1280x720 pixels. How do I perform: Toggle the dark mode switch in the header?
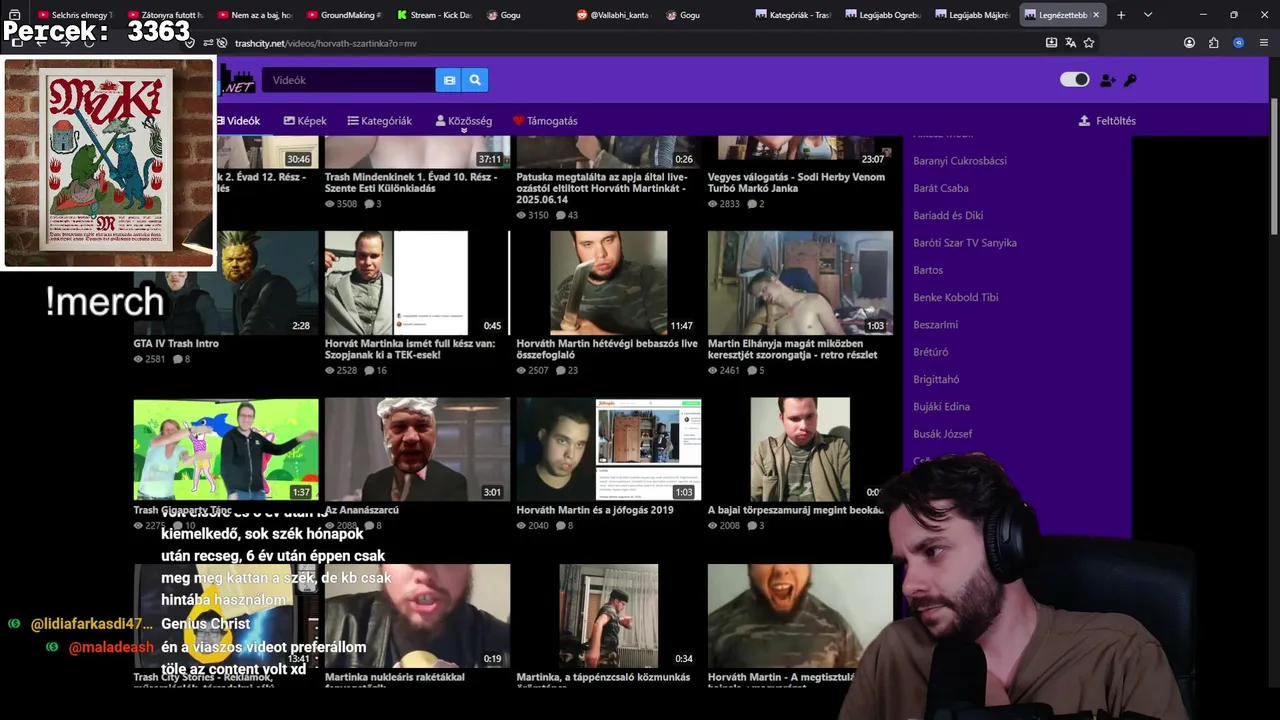tap(1074, 80)
